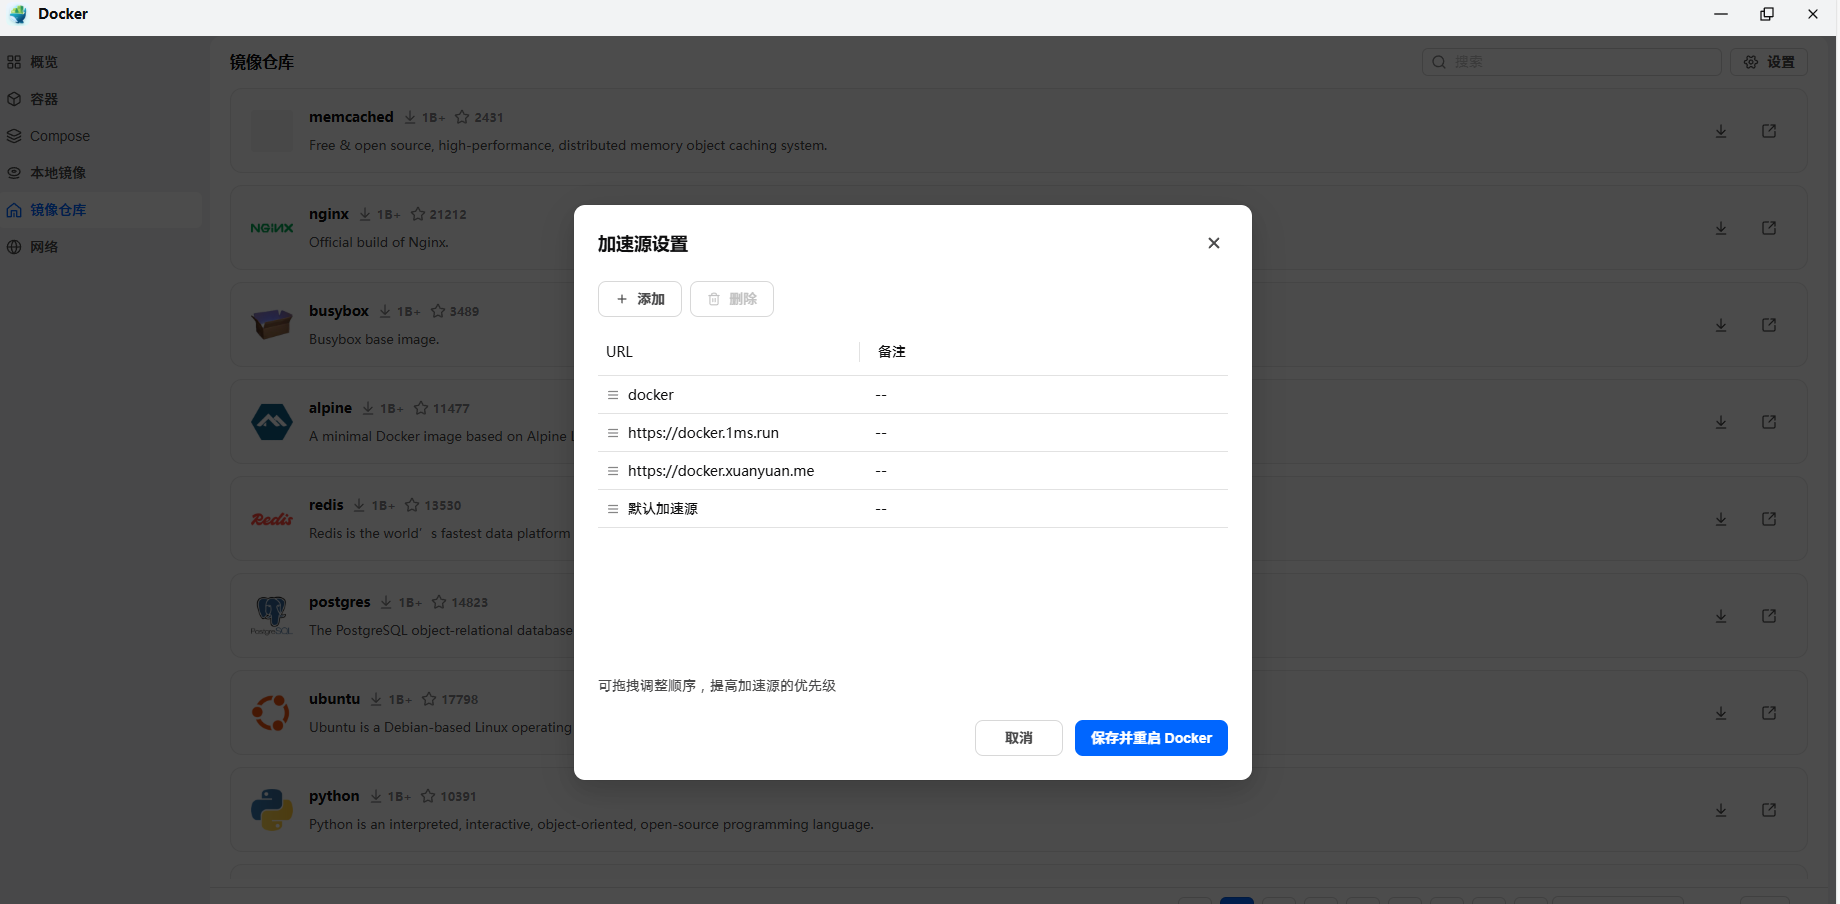The height and width of the screenshot is (904, 1840).
Task: Open the Compose sidebar section
Action: tap(101, 136)
